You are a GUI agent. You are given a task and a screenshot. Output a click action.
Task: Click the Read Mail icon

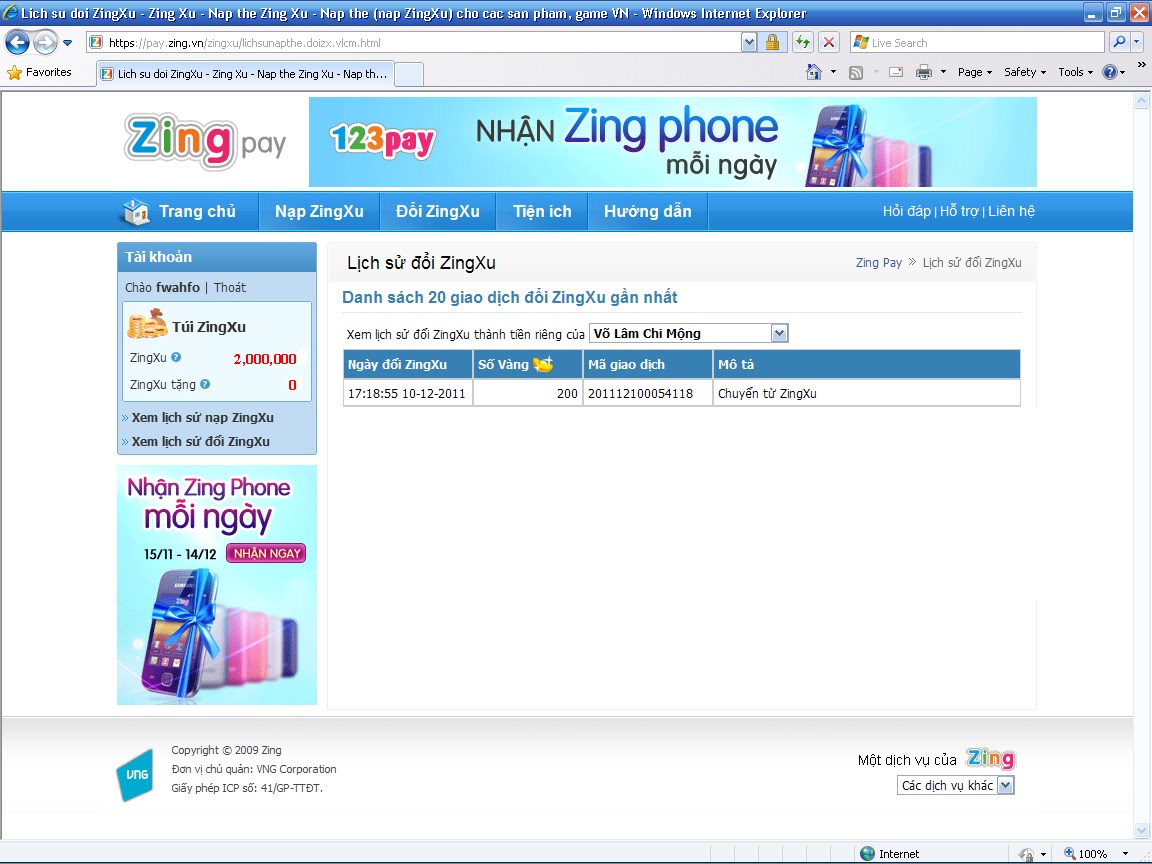pos(896,72)
